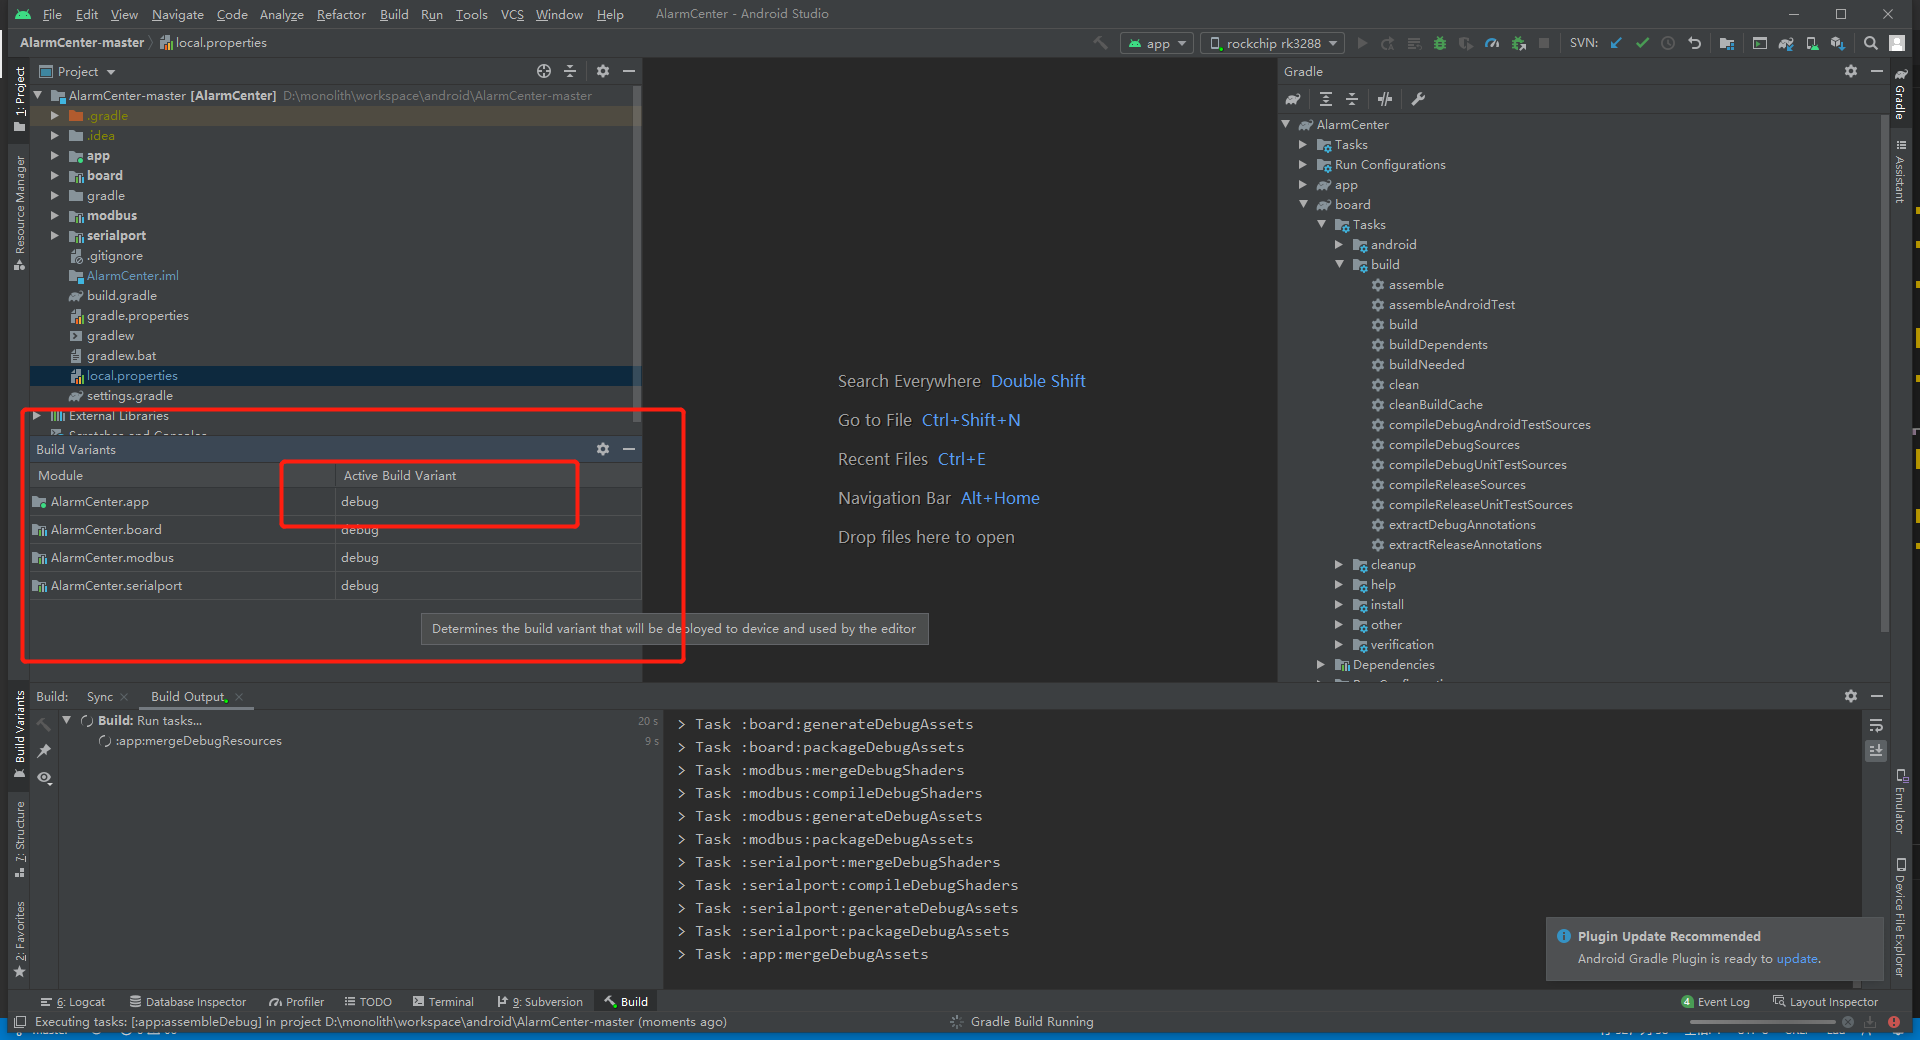Screen dimensions: 1920x1040
Task: Switch to the Sync tab in Build panel
Action: tap(99, 696)
